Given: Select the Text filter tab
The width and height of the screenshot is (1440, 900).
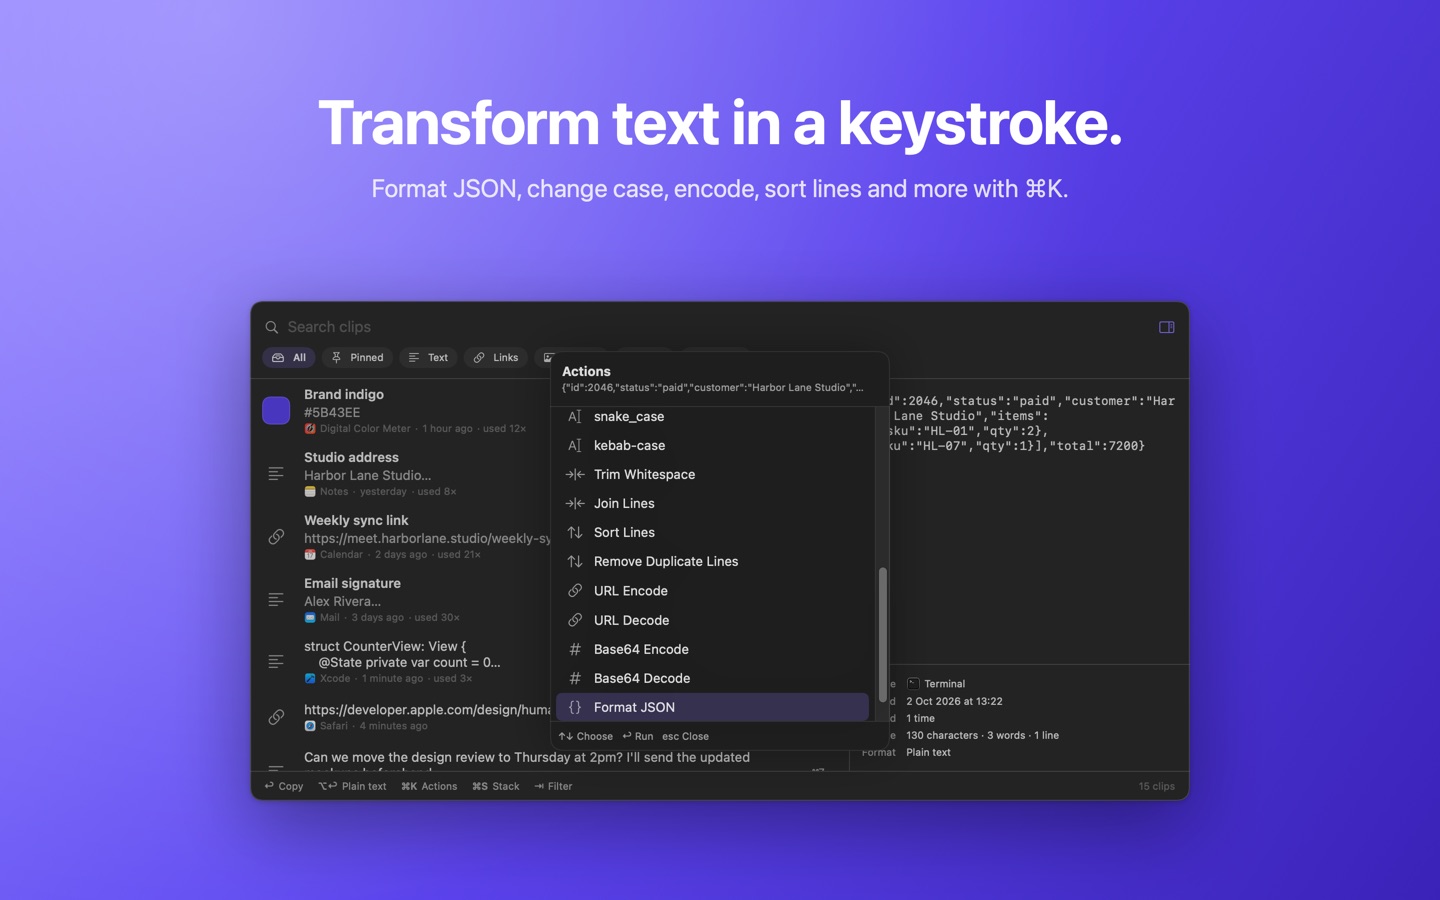Looking at the screenshot, I should point(428,358).
